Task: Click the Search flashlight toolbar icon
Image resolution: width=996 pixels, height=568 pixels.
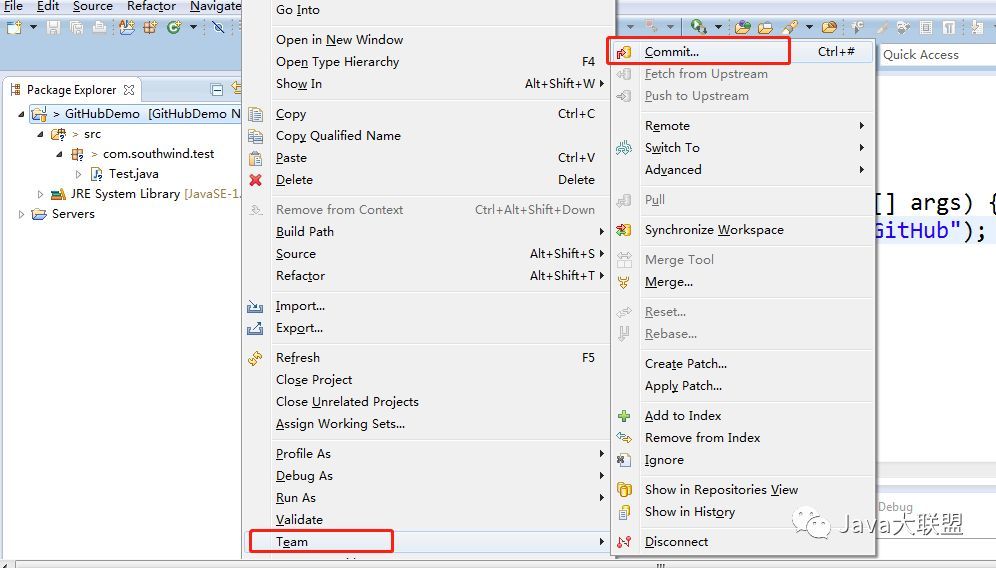Action: pos(790,27)
